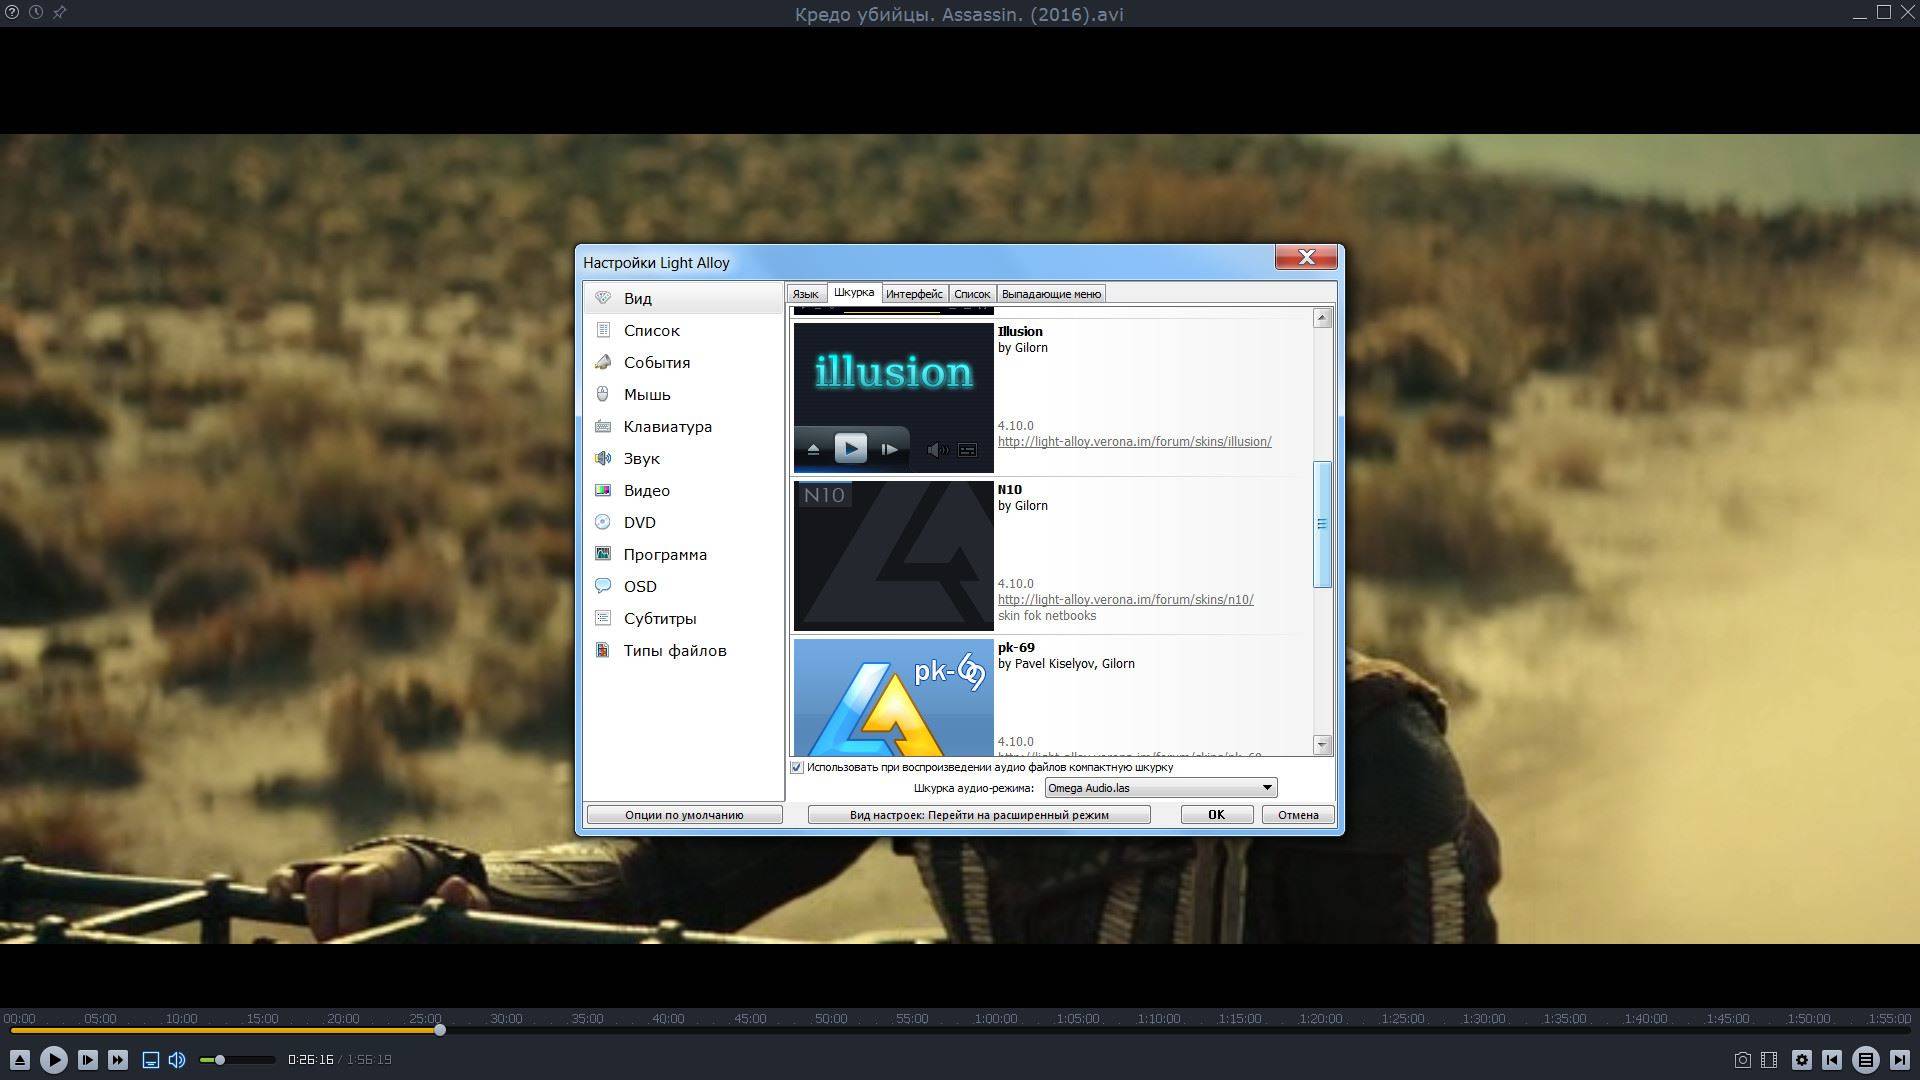Click the Отмена button
This screenshot has width=1920, height=1080.
click(x=1298, y=815)
